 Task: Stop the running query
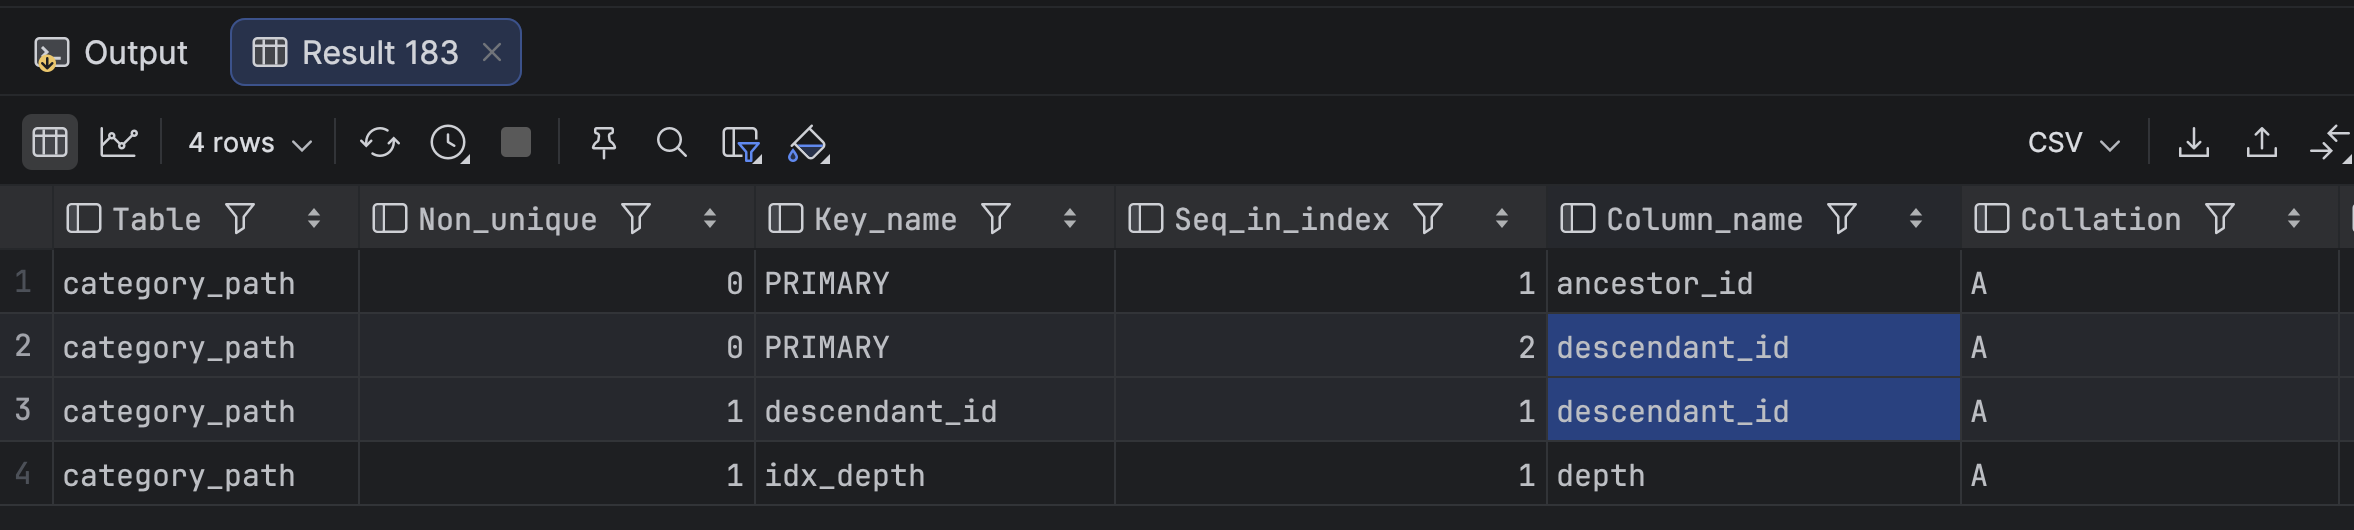coord(516,142)
